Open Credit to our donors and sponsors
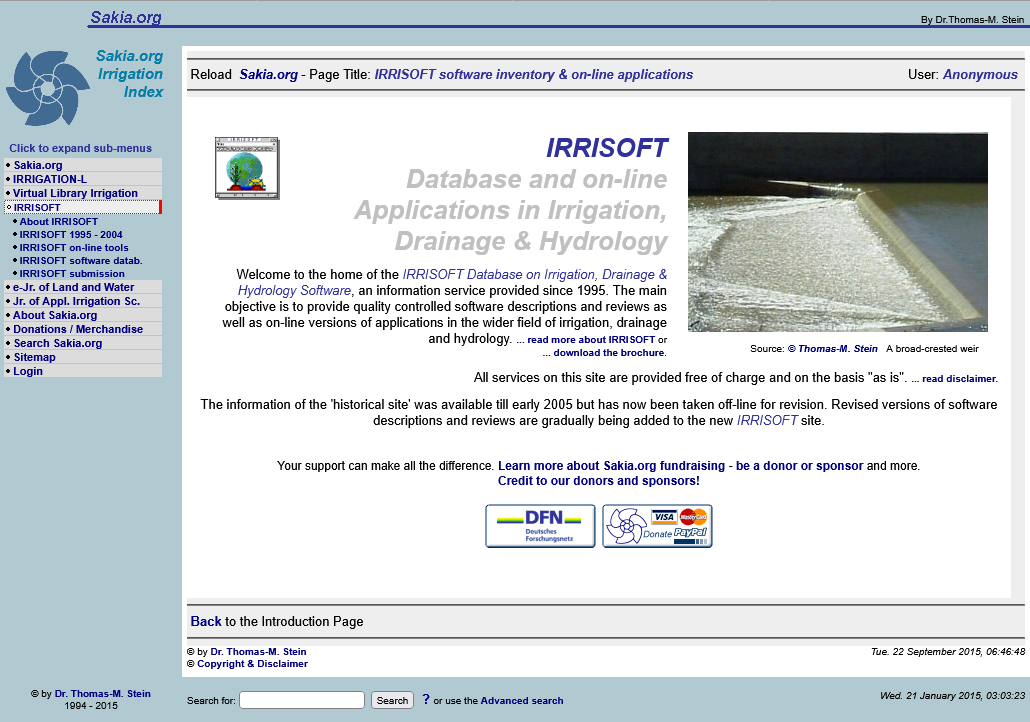The image size is (1030, 722). tap(598, 481)
